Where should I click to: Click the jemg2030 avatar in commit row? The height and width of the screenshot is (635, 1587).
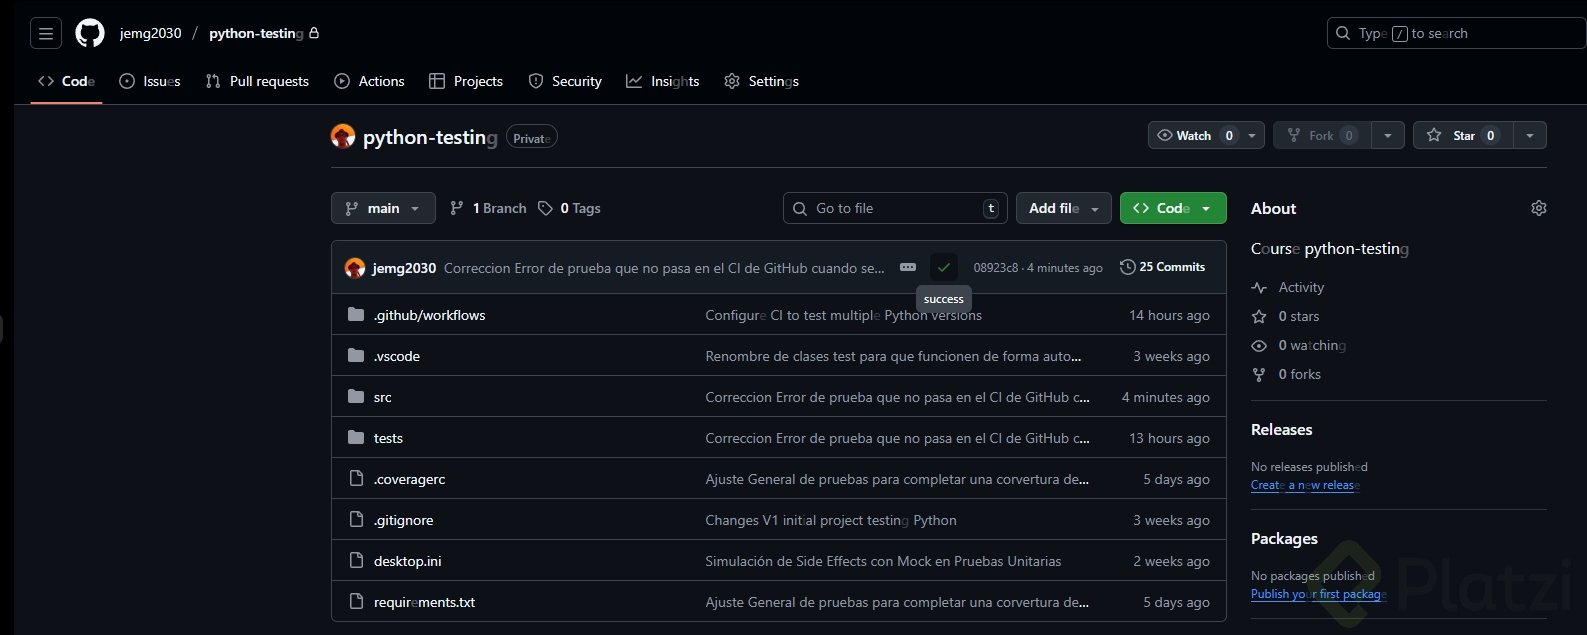click(354, 268)
